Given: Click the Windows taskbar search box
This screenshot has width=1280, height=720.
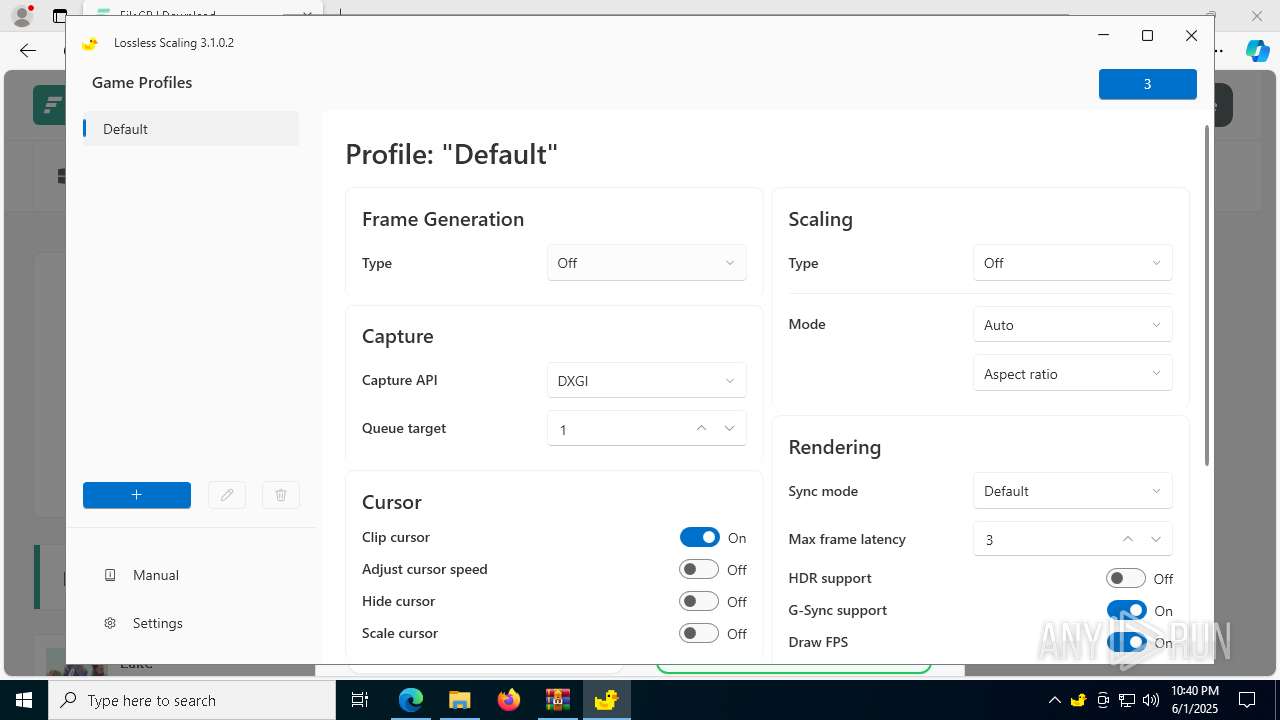Looking at the screenshot, I should (x=192, y=700).
